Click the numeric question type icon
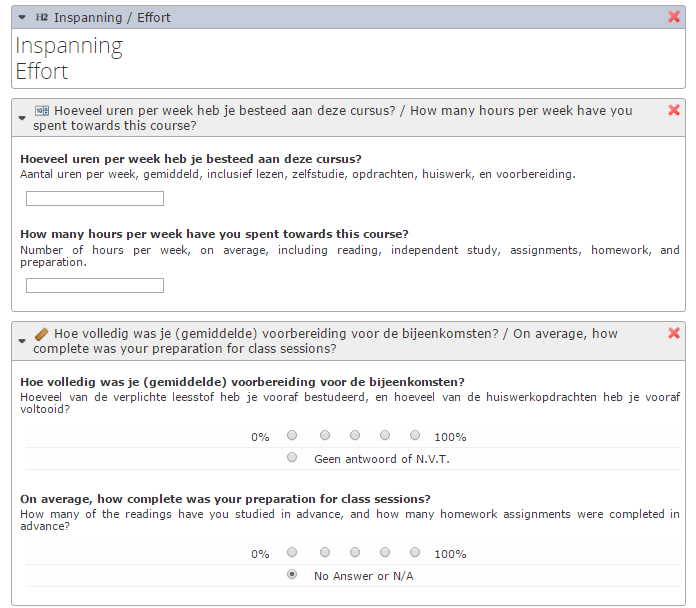Image resolution: width=696 pixels, height=608 pixels. (42, 111)
